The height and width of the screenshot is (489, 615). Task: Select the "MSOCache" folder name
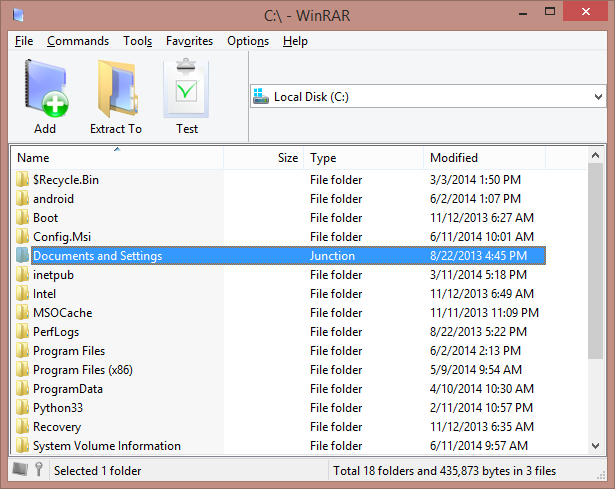63,313
